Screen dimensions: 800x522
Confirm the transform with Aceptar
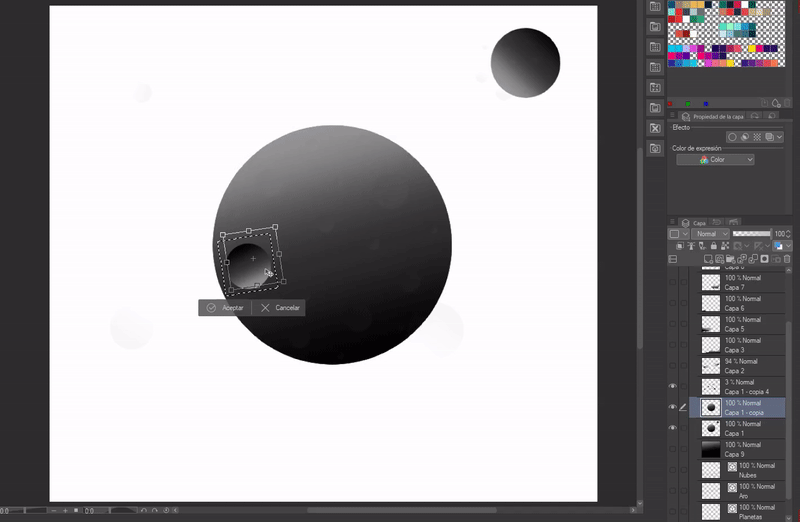click(x=225, y=308)
